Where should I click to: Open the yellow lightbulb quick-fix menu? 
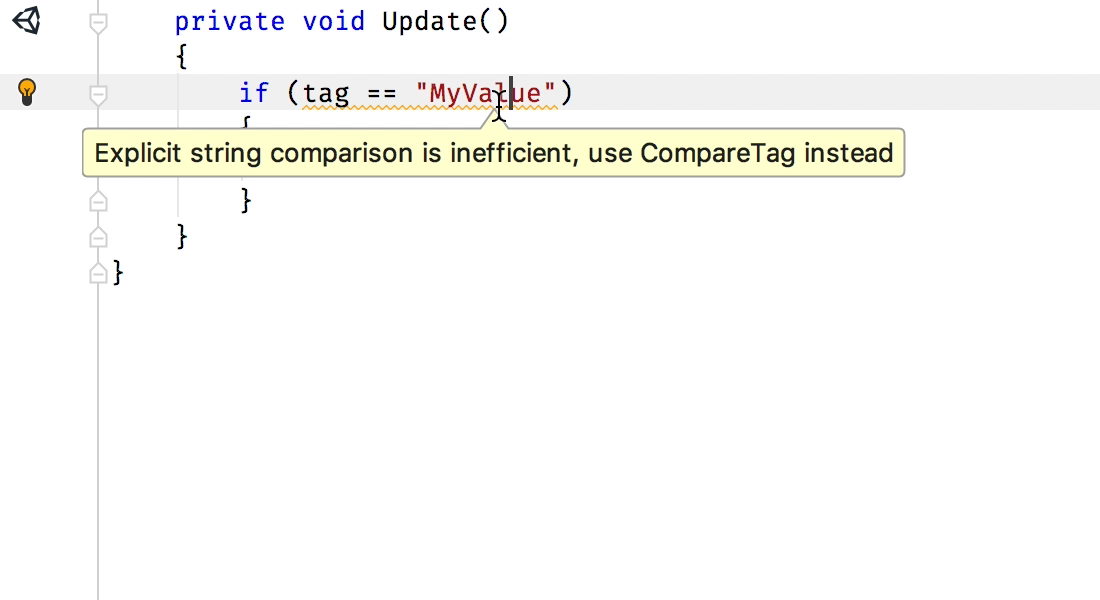27,92
